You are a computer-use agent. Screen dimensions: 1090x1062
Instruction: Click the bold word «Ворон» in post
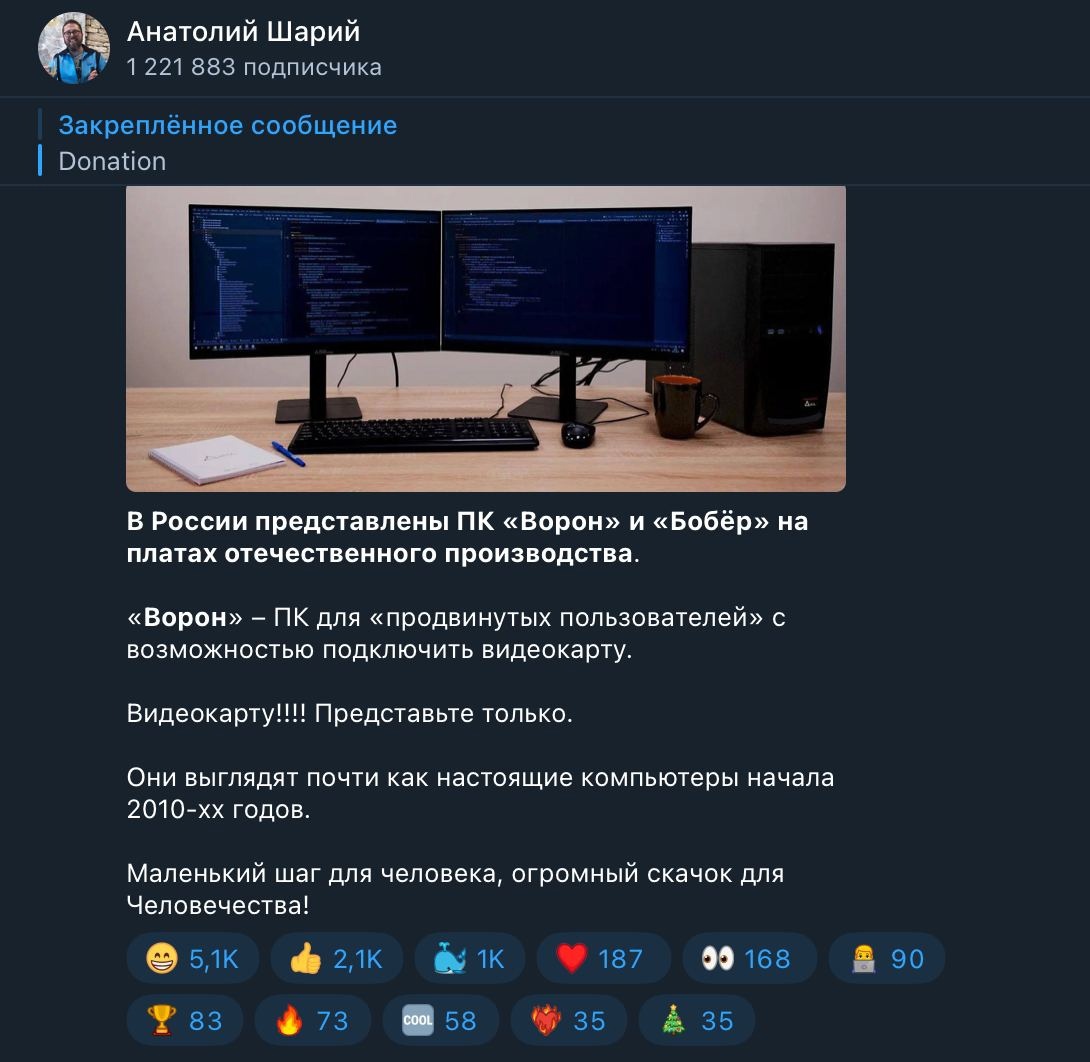pyautogui.click(x=185, y=616)
